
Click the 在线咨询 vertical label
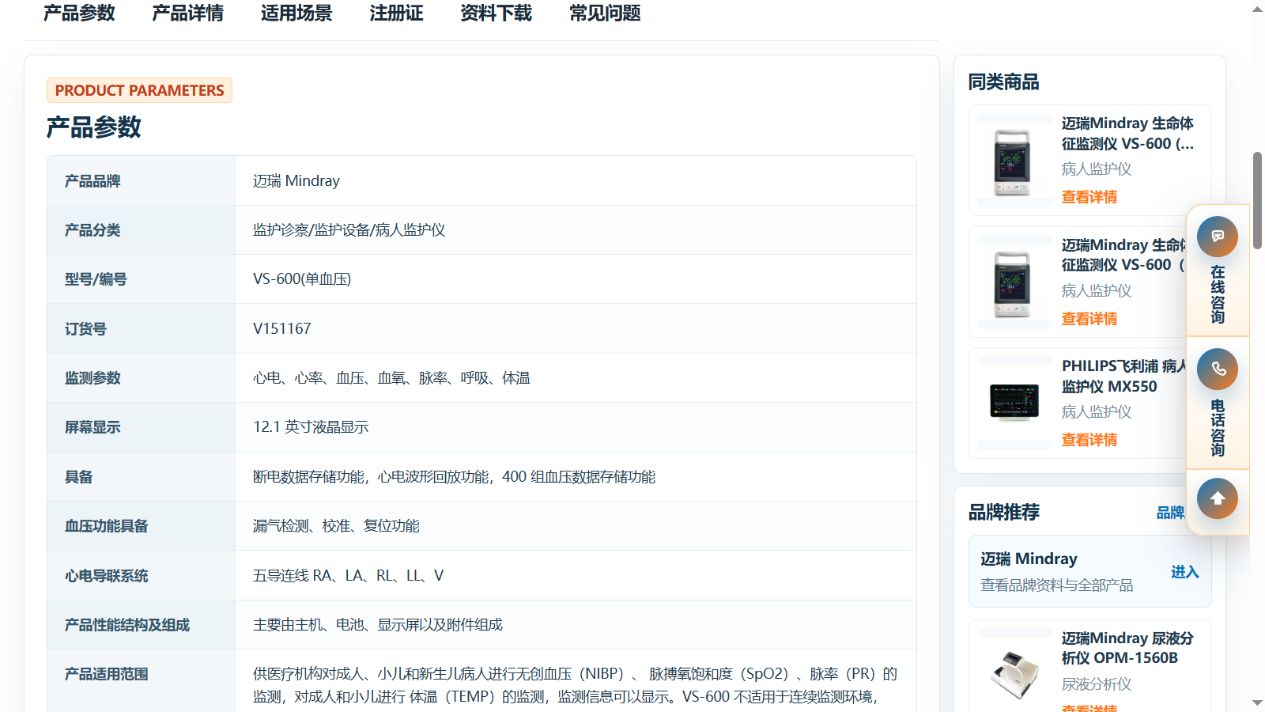click(1217, 294)
